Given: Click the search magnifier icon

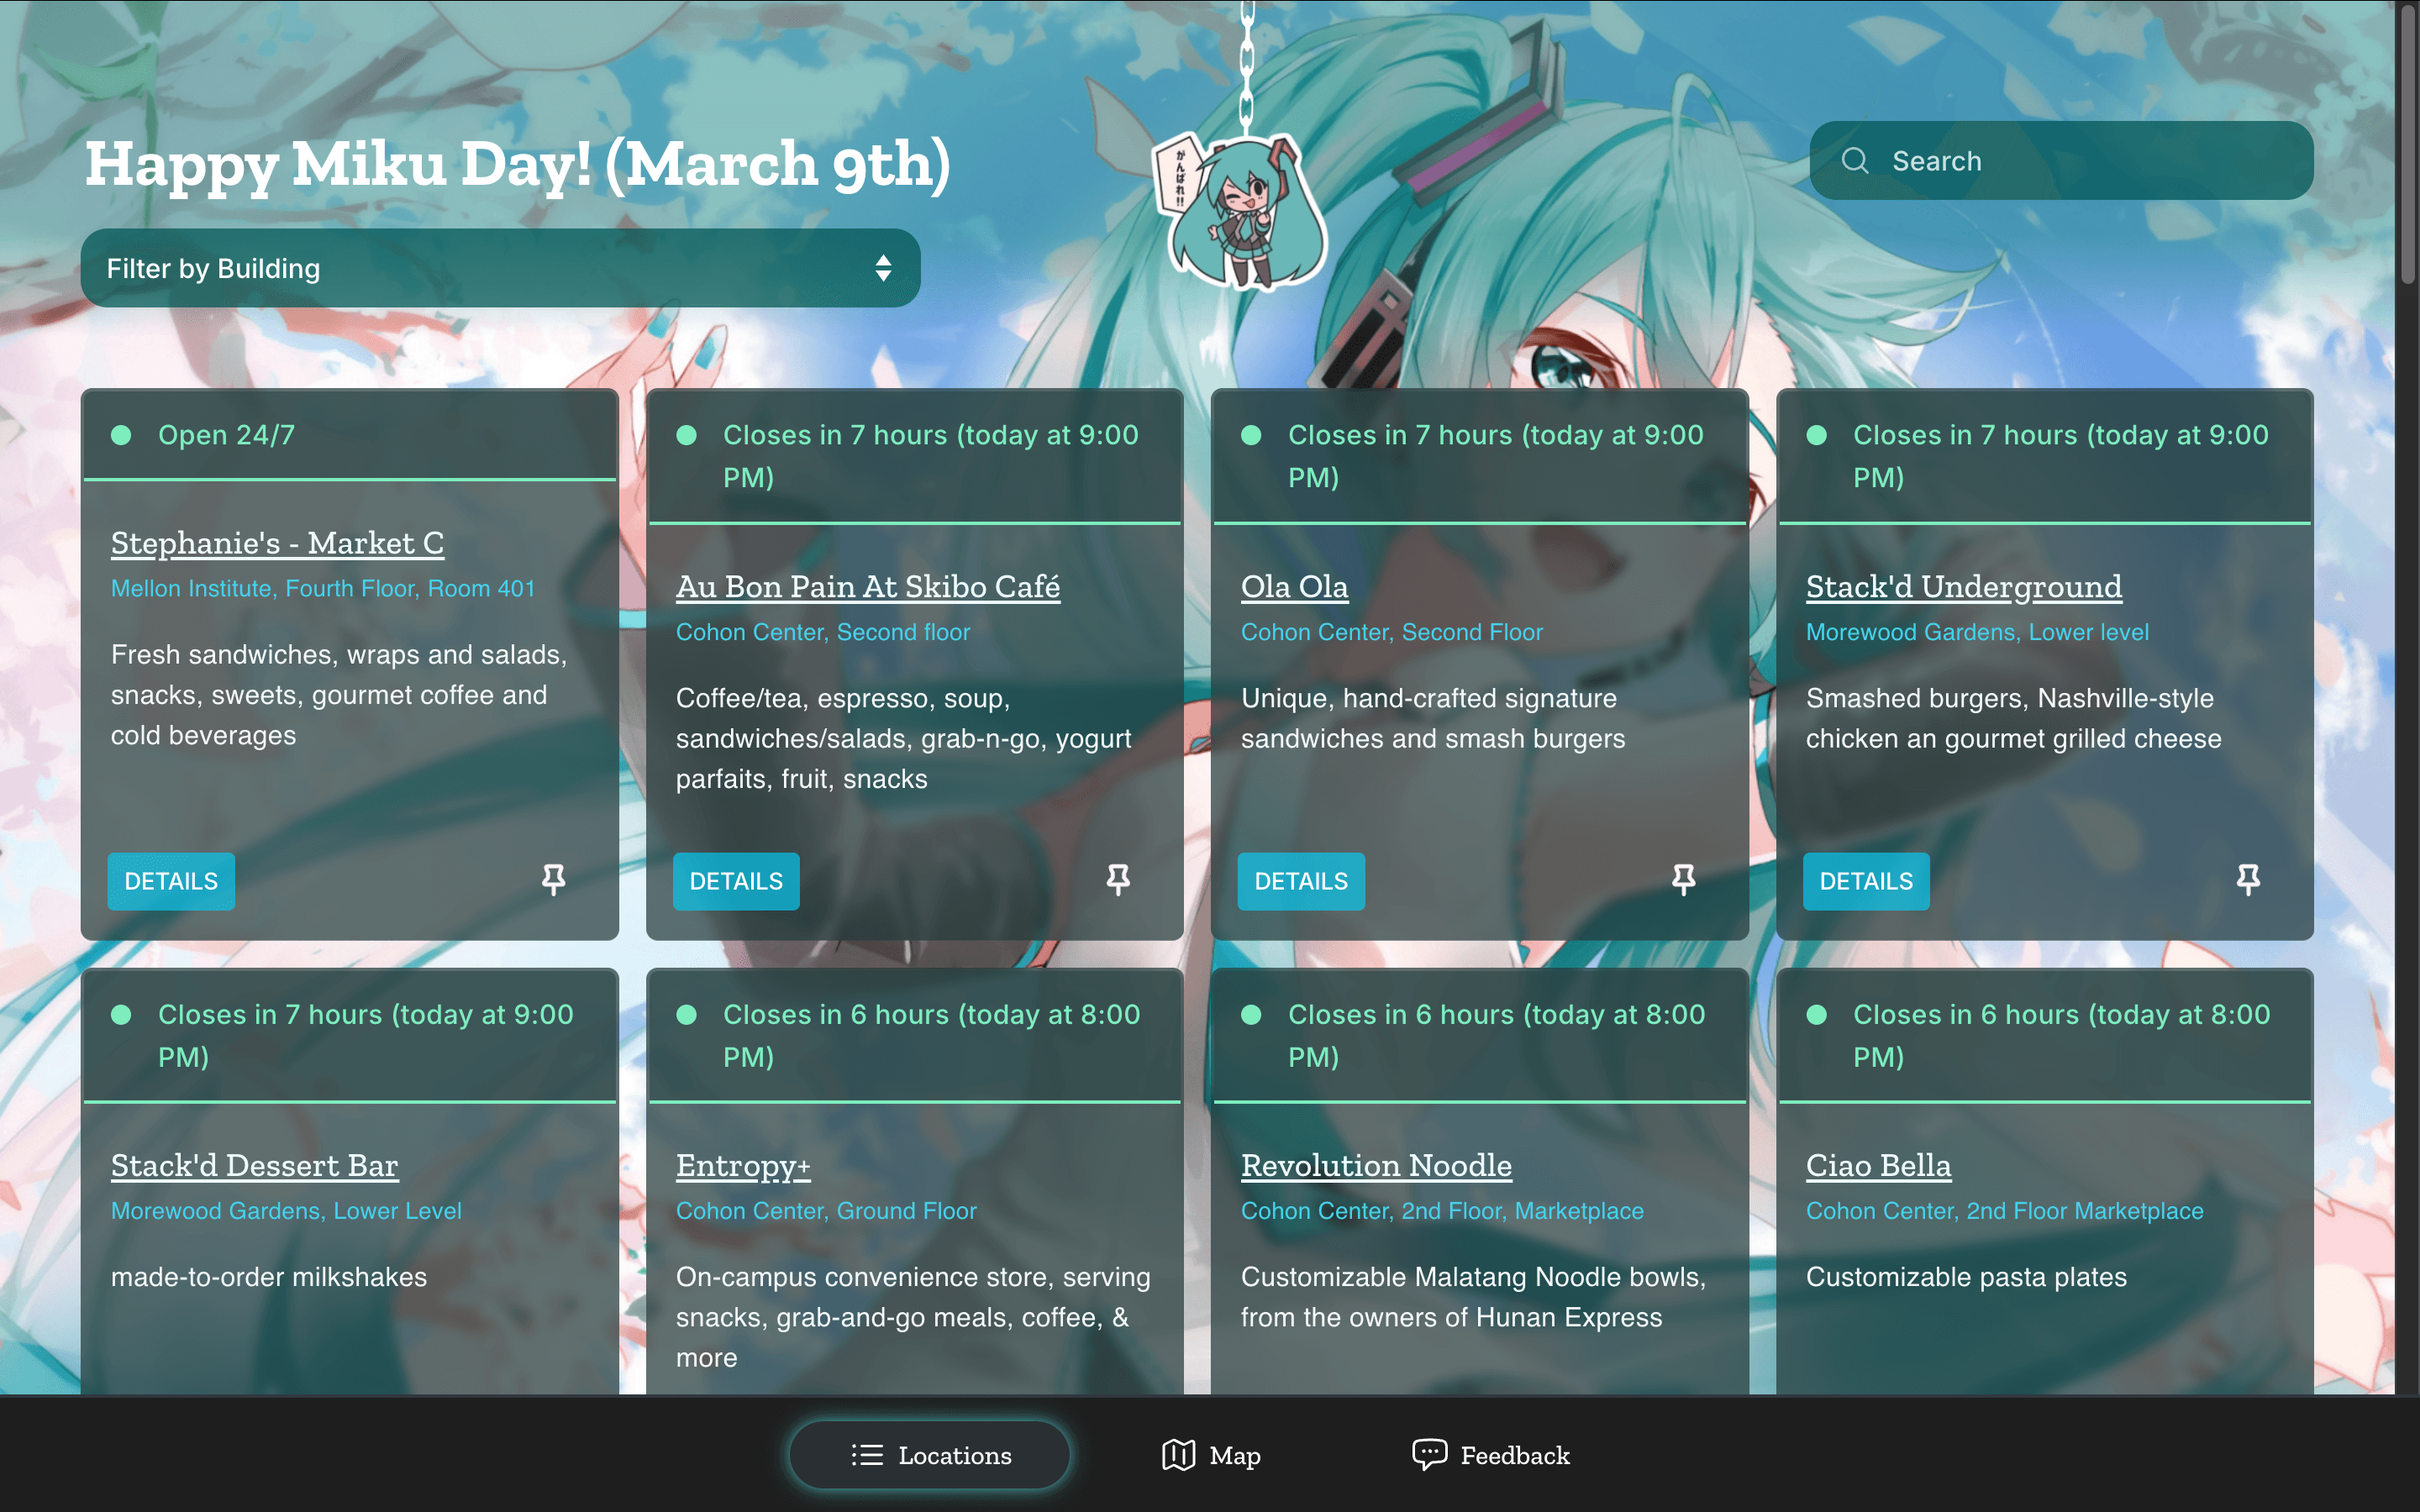Looking at the screenshot, I should pos(1855,161).
